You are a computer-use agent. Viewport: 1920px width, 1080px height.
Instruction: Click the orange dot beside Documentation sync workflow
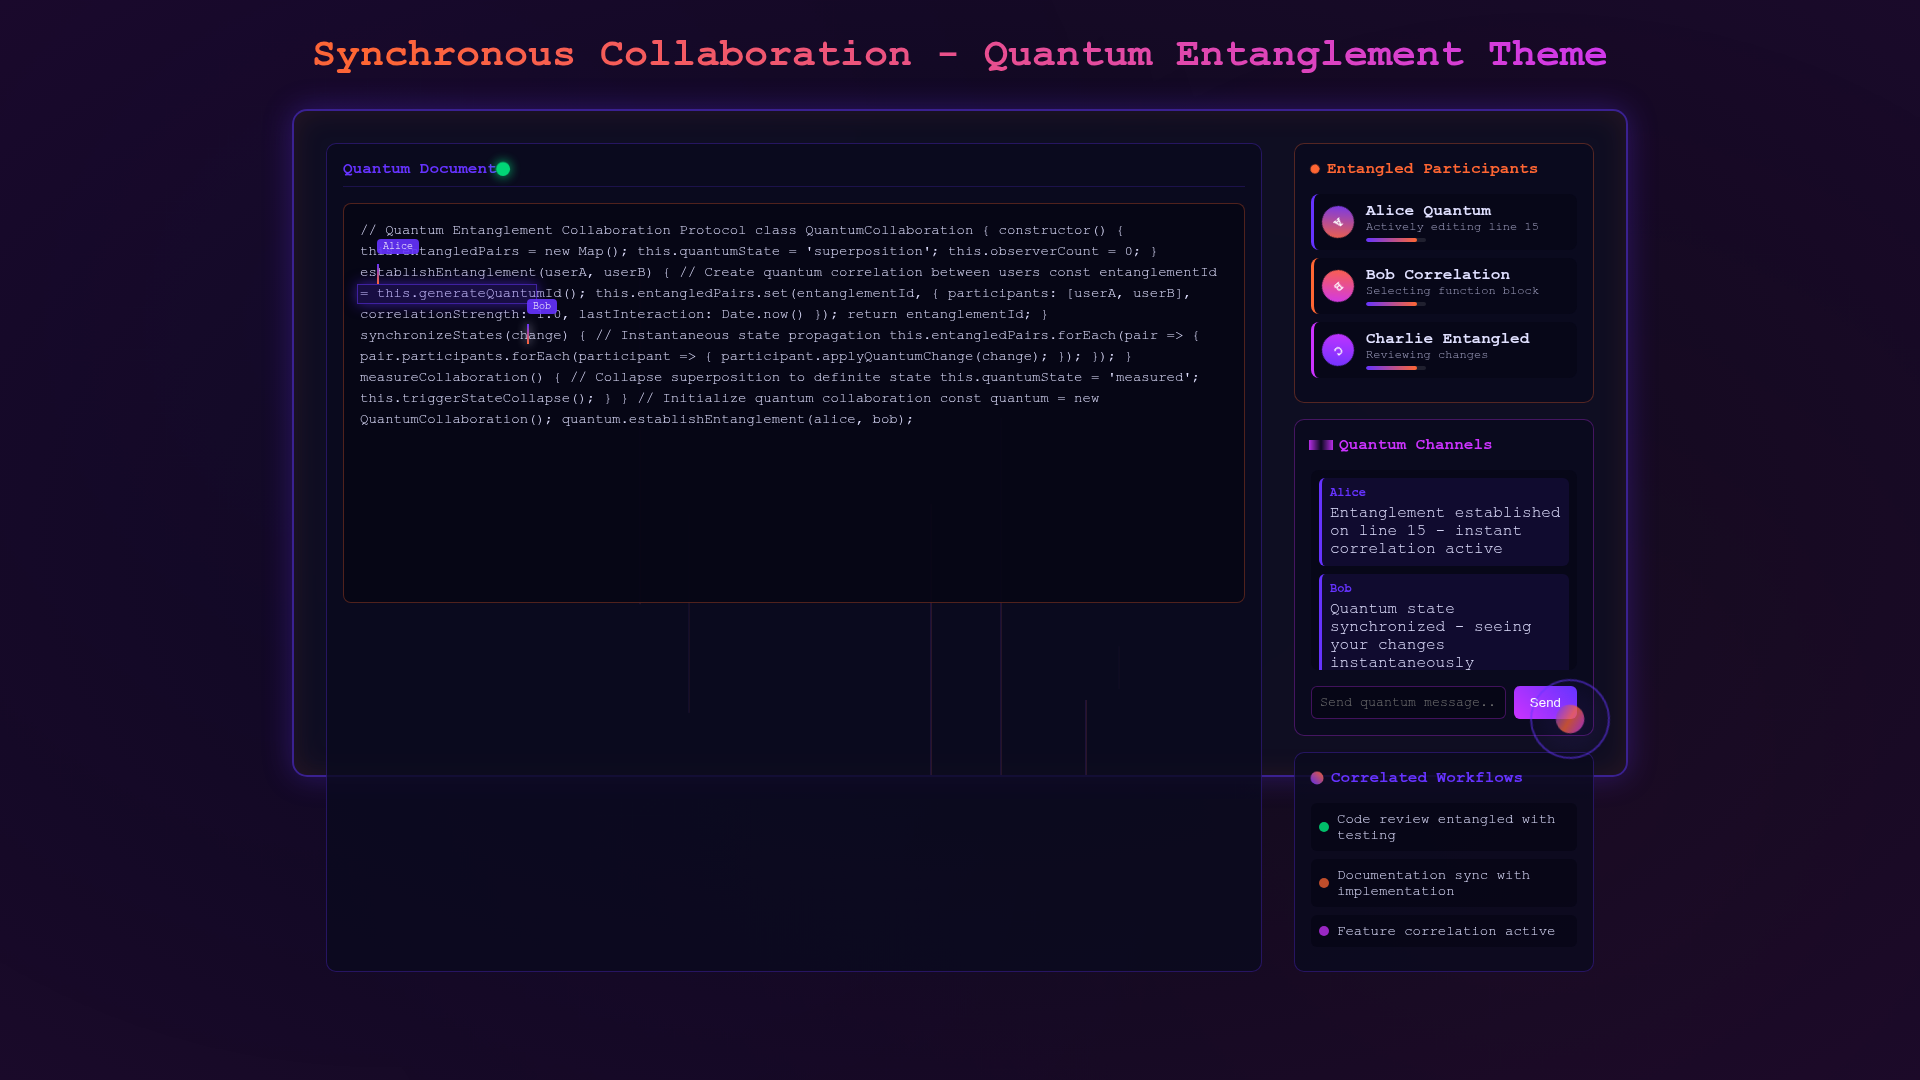pos(1324,883)
